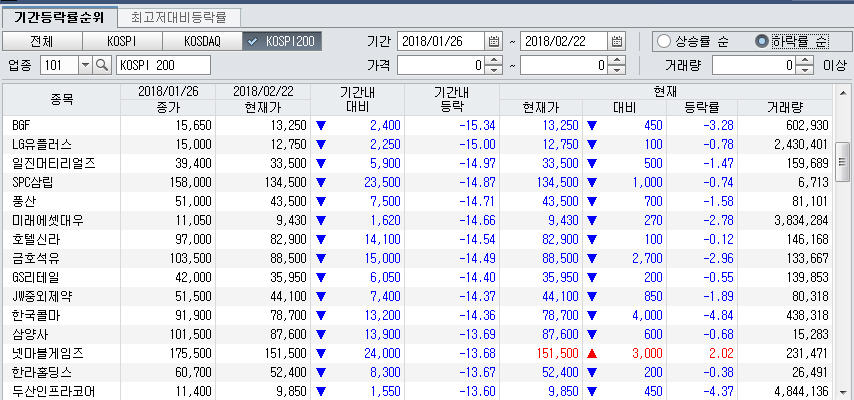
Task: Sort by the 종목 column header
Action: tap(62, 99)
